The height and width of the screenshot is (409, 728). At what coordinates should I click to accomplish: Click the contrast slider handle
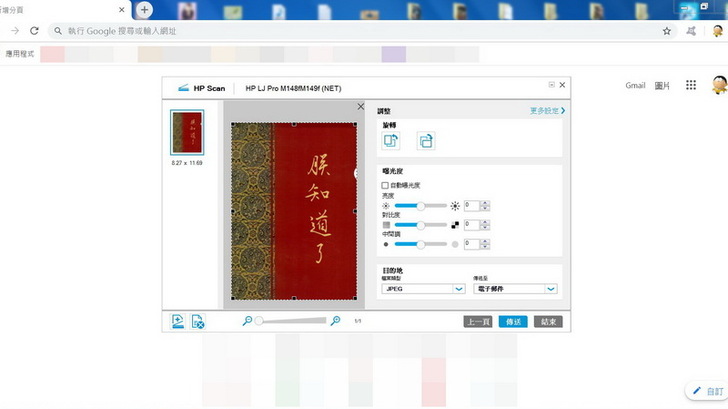421,225
